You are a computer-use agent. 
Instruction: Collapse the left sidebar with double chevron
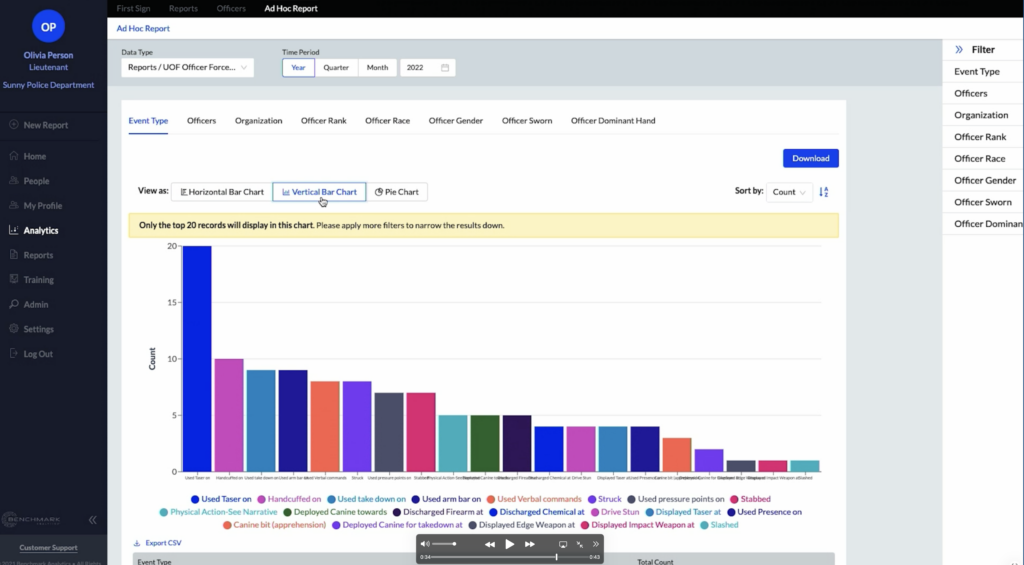pos(93,519)
